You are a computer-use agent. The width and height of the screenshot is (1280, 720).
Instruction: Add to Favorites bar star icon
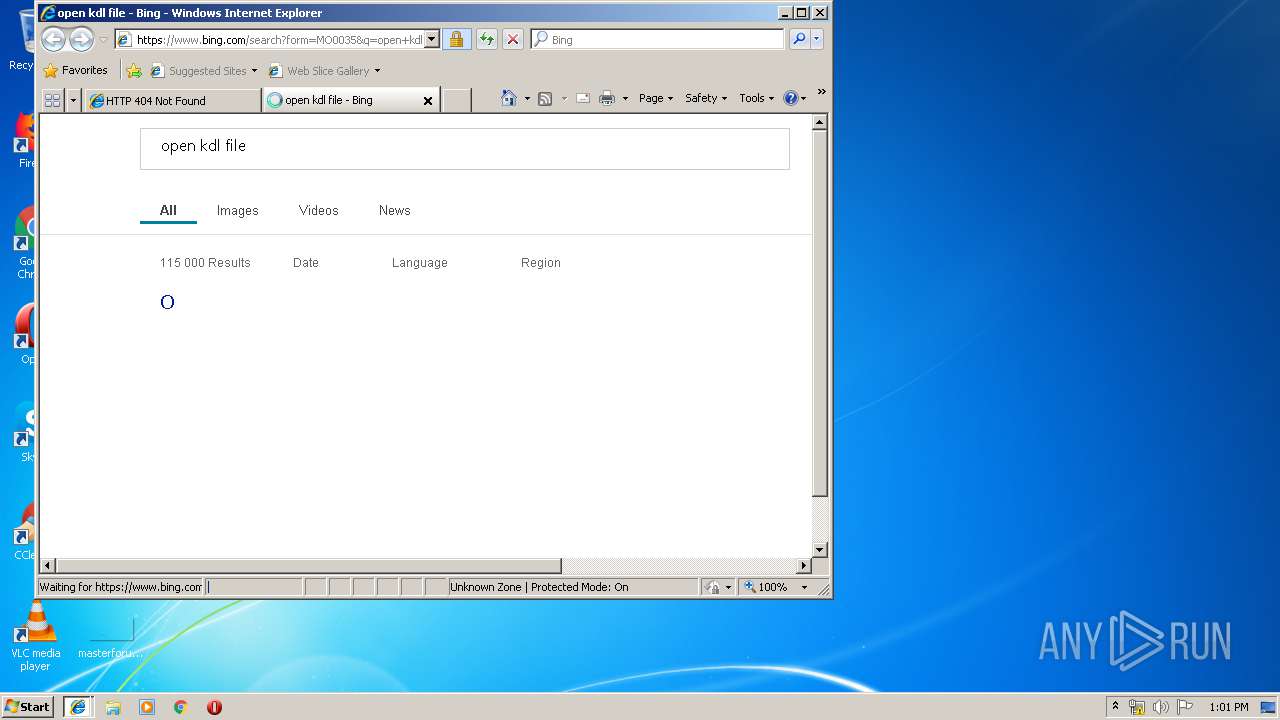pyautogui.click(x=134, y=70)
